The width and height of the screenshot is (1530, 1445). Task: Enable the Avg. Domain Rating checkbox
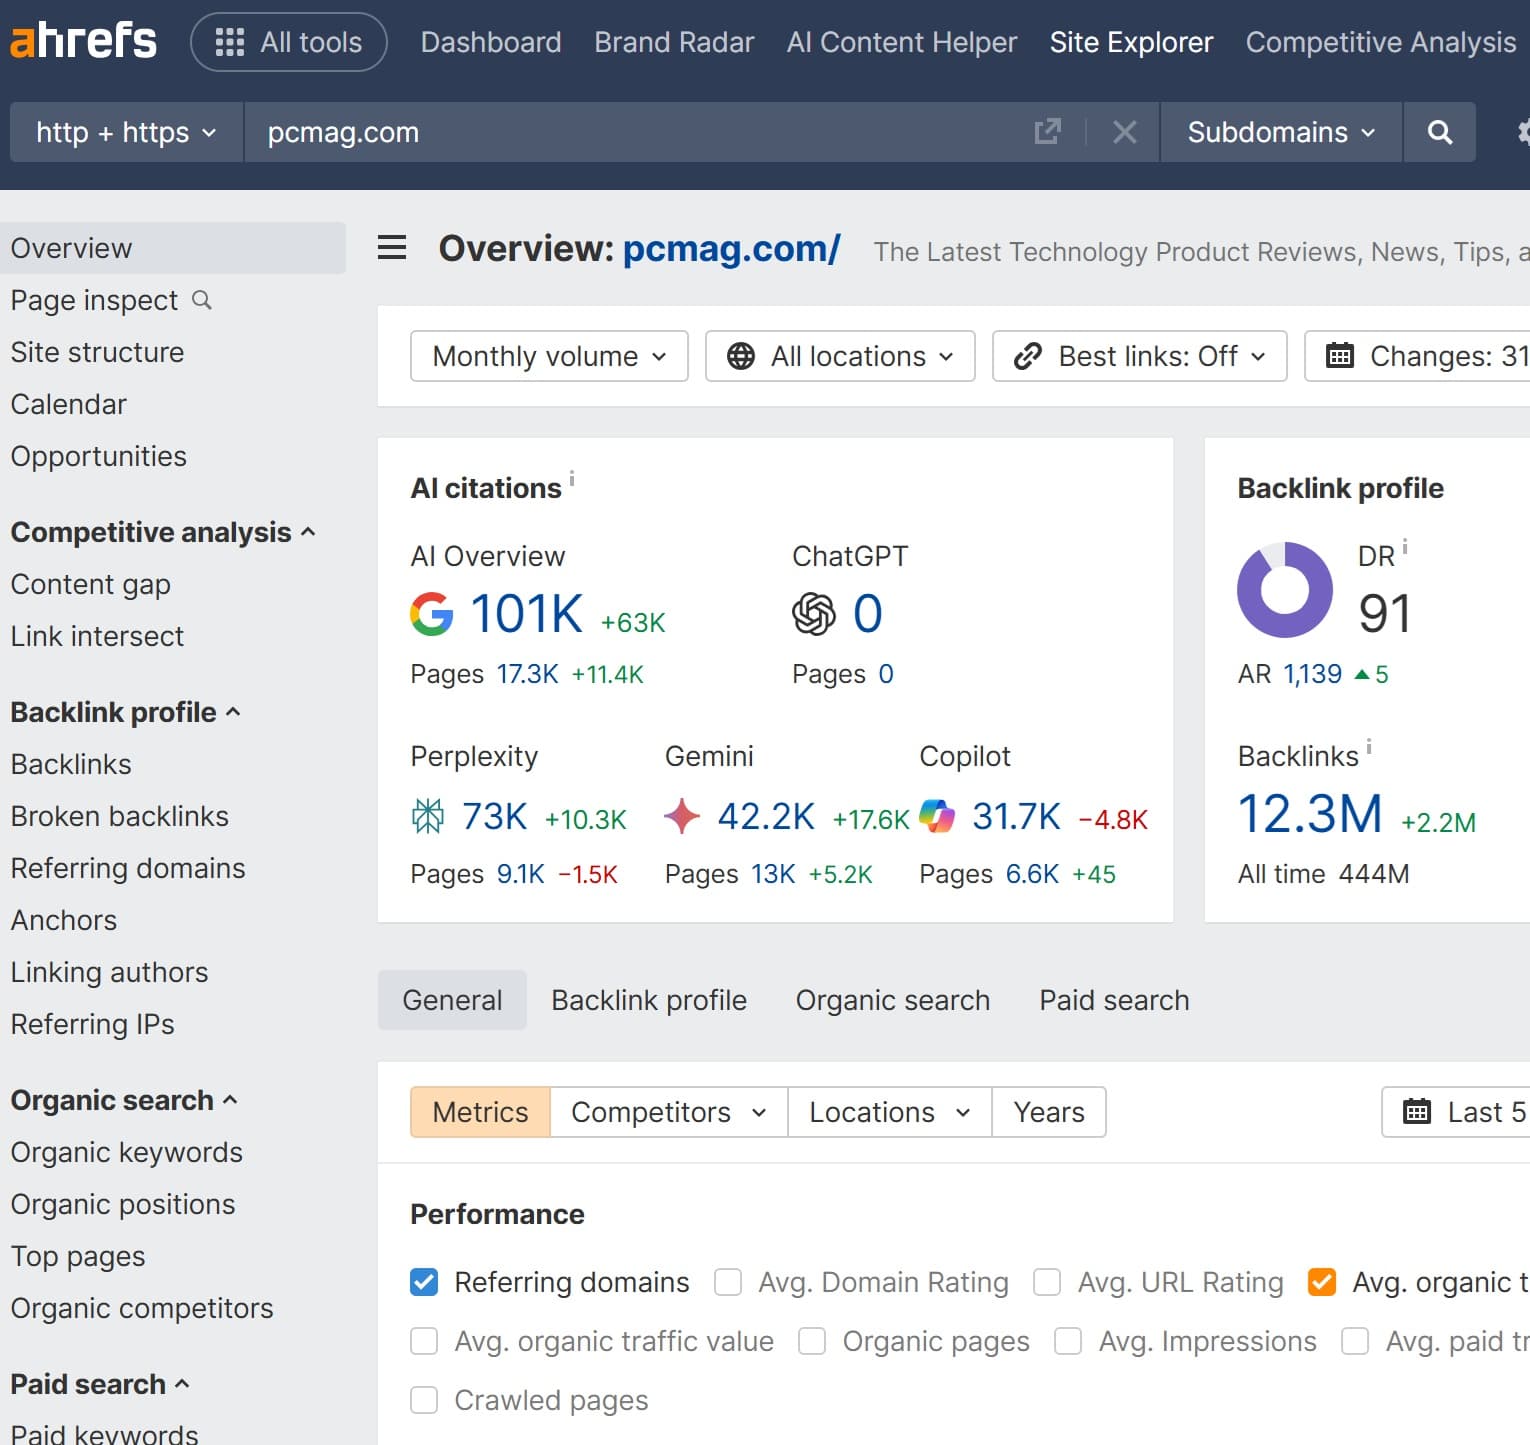click(728, 1281)
